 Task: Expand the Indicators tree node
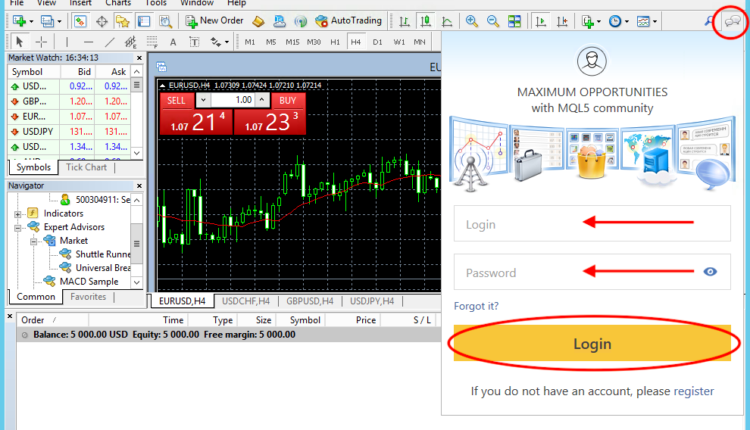tap(18, 213)
